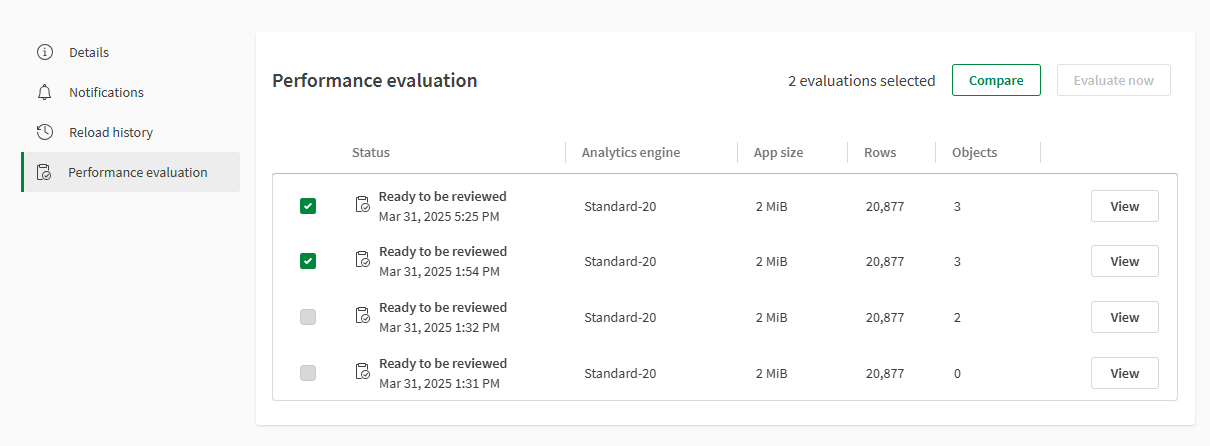Click the App size column header
The height and width of the screenshot is (446, 1210).
tap(779, 153)
